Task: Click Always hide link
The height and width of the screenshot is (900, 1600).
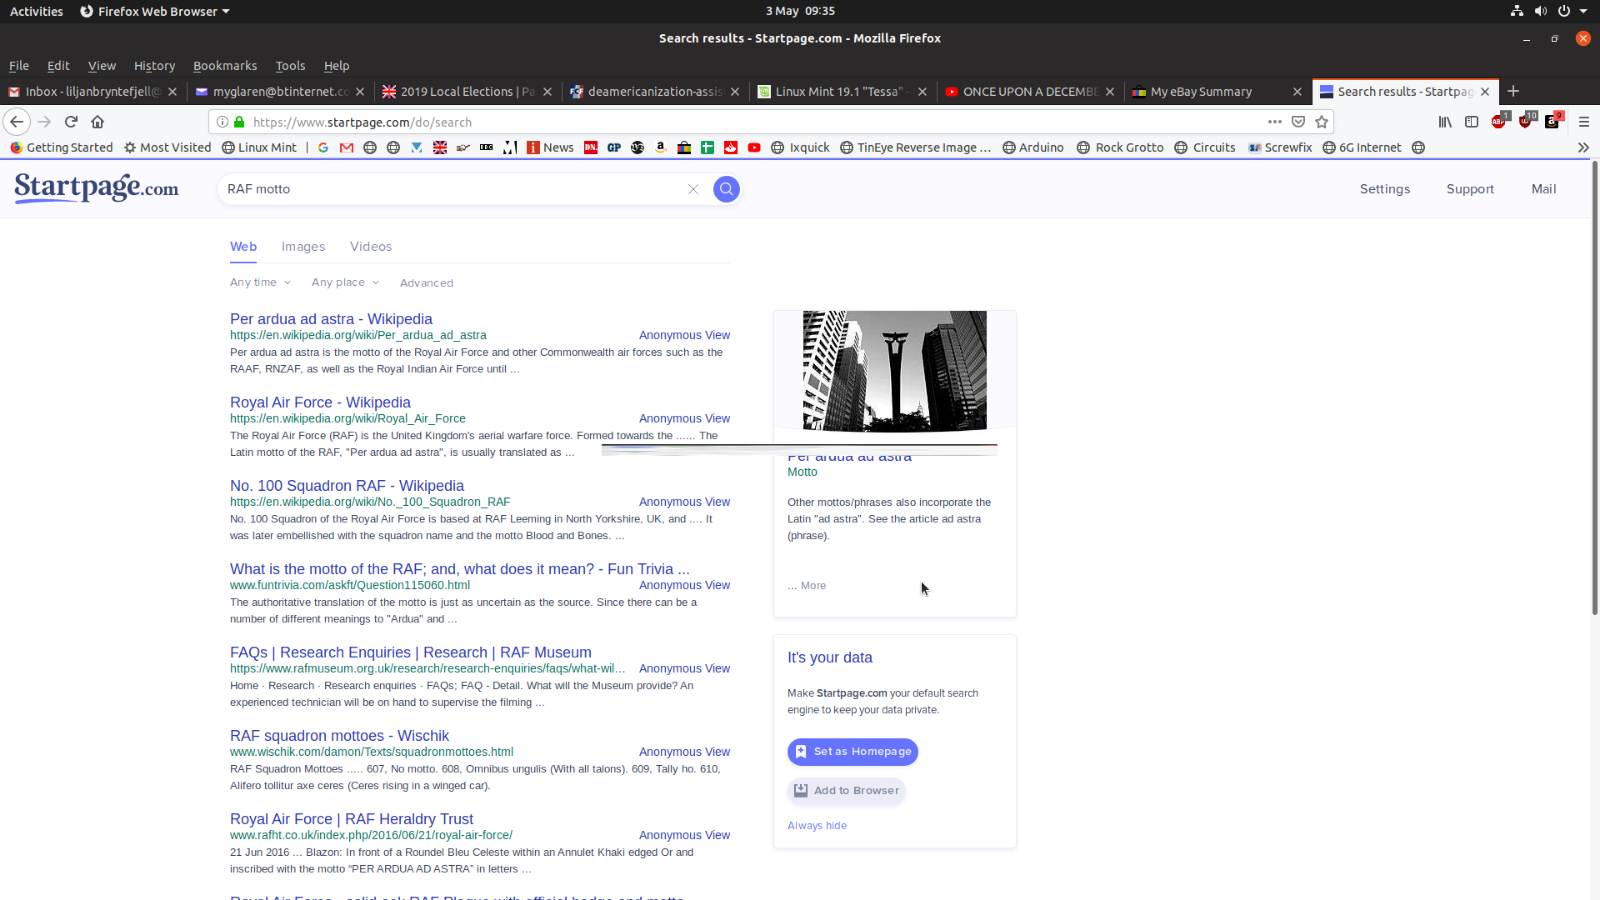Action: coord(817,826)
